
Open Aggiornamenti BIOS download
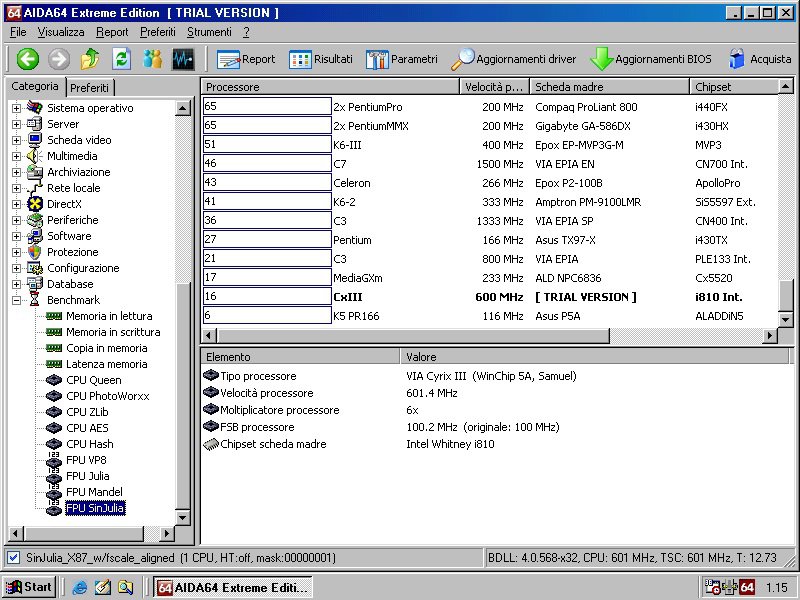click(x=651, y=59)
